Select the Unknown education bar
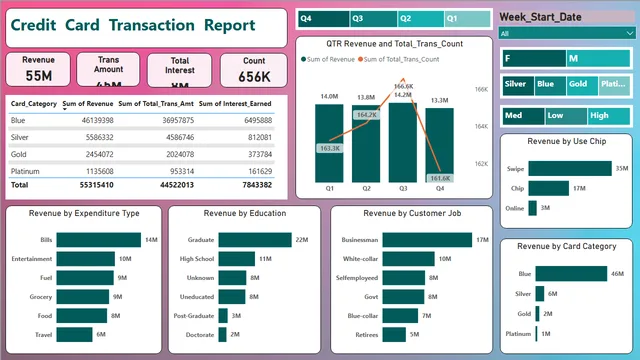640x360 pixels. click(x=232, y=278)
